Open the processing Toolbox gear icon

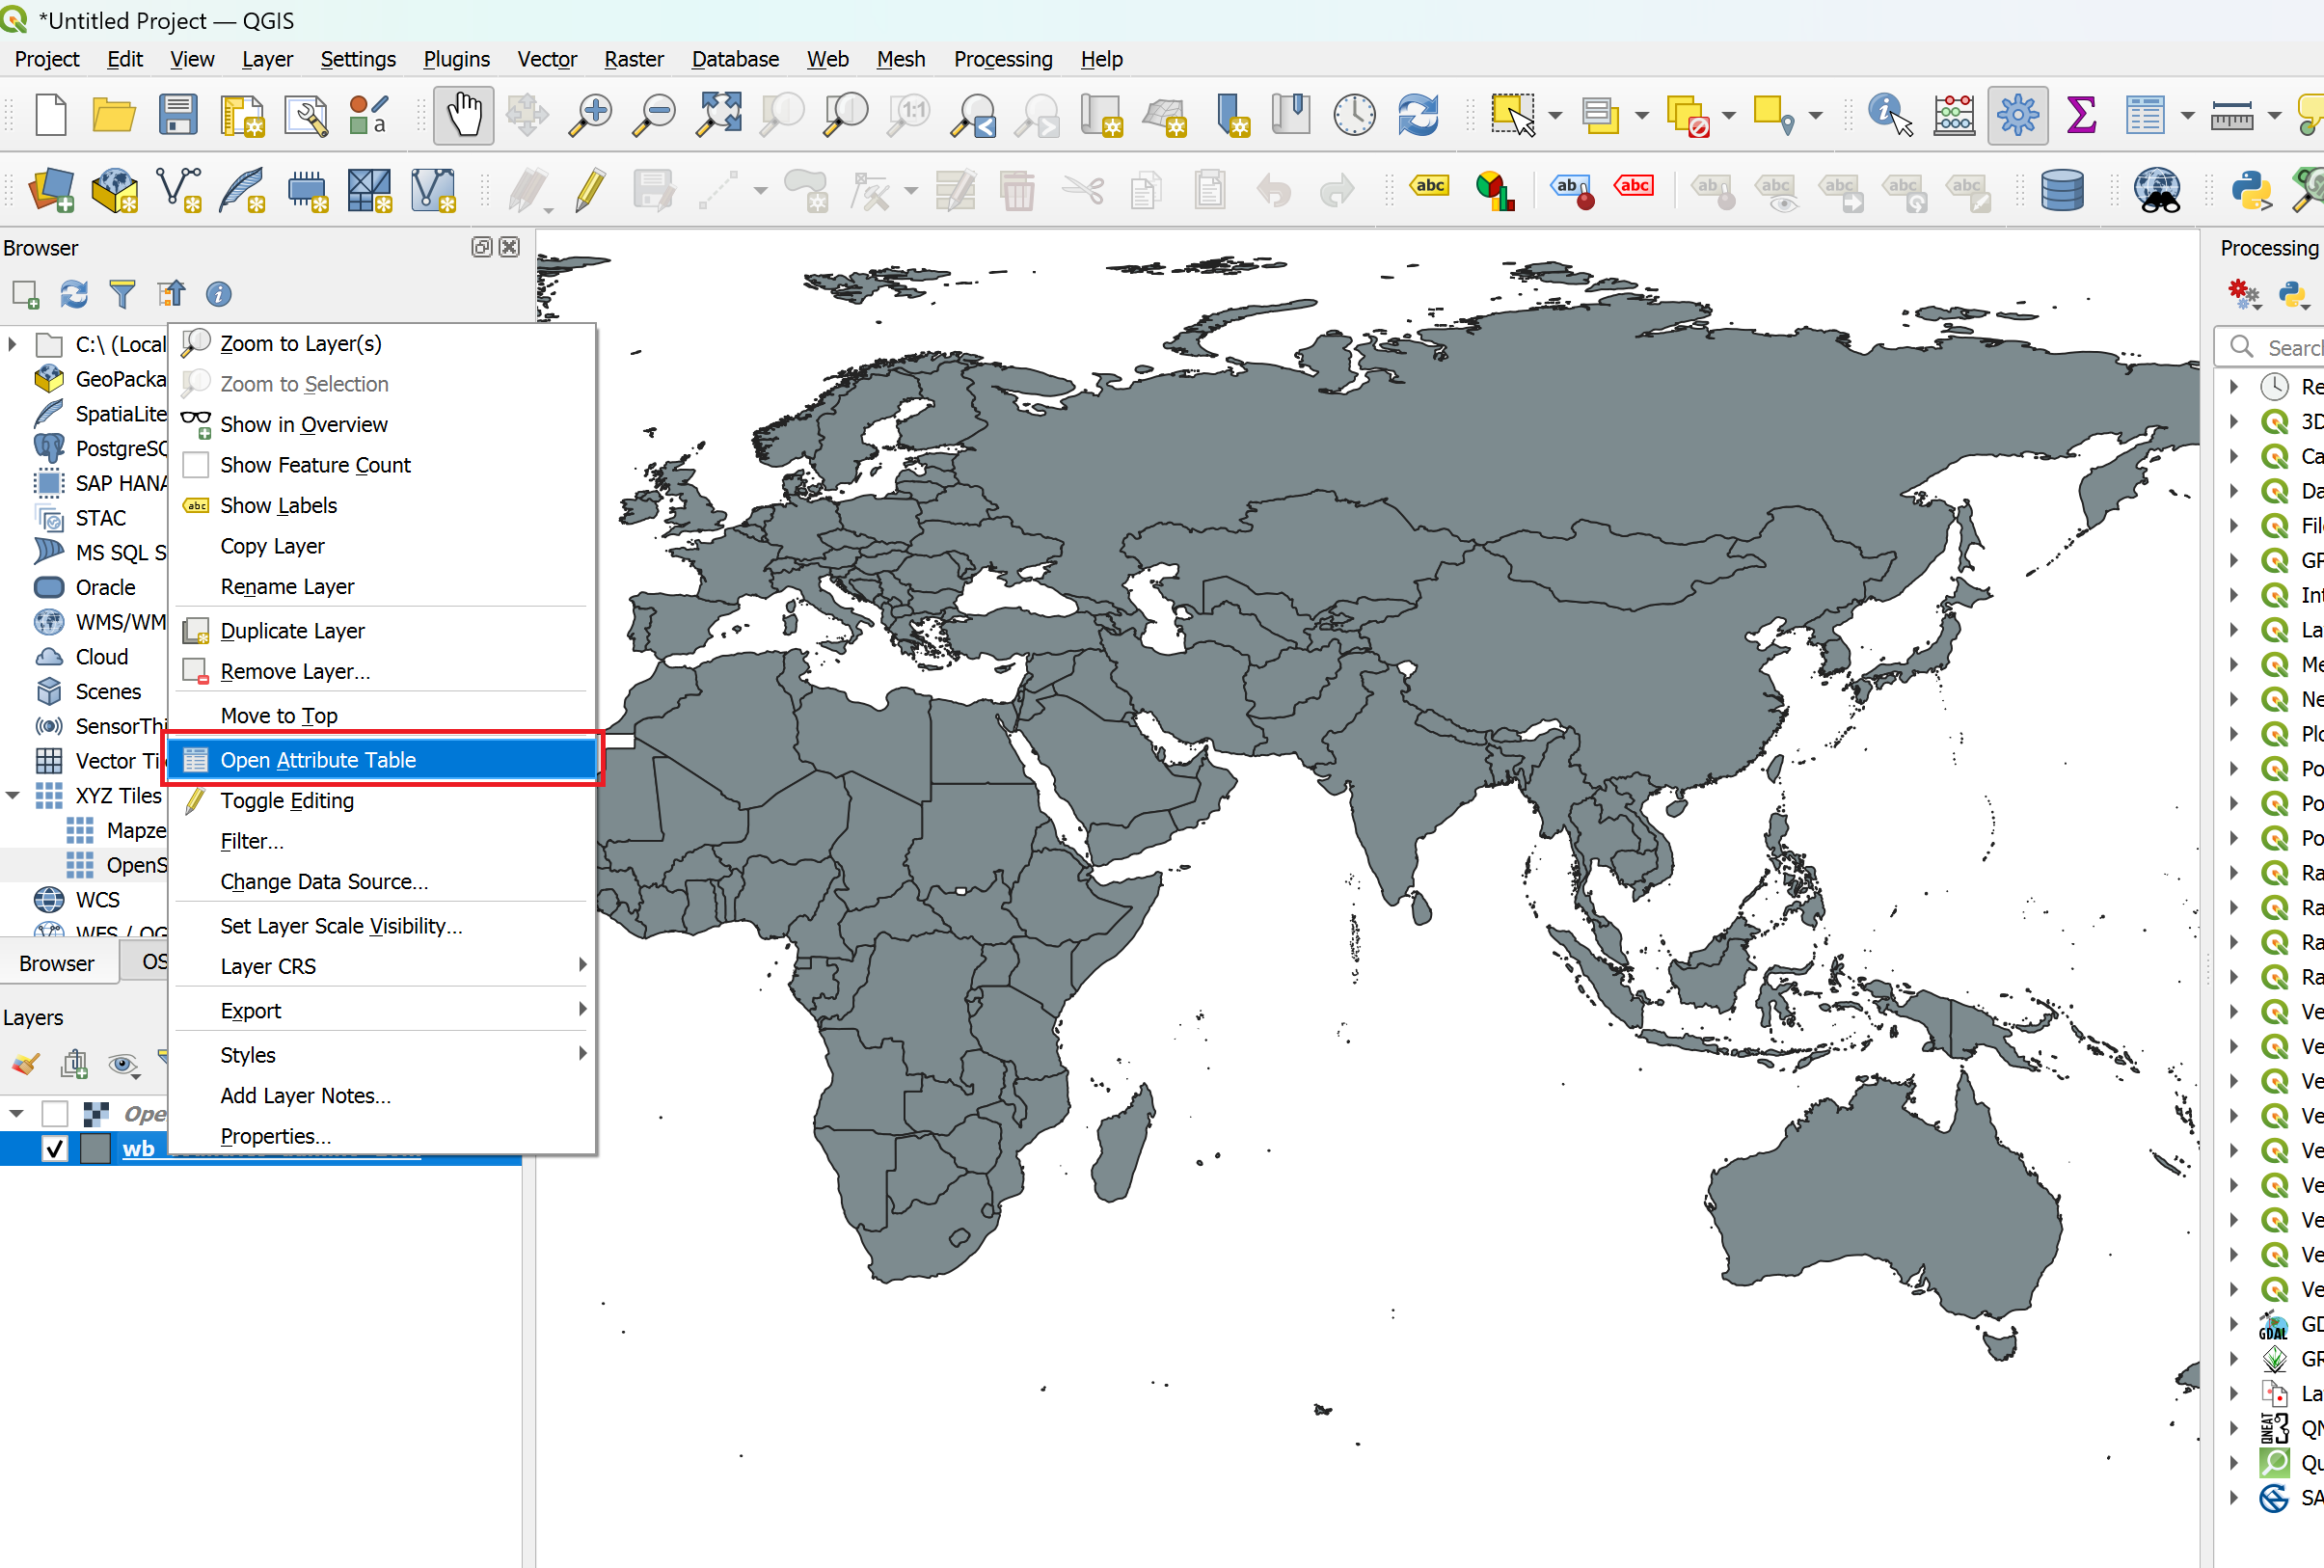tap(2017, 115)
